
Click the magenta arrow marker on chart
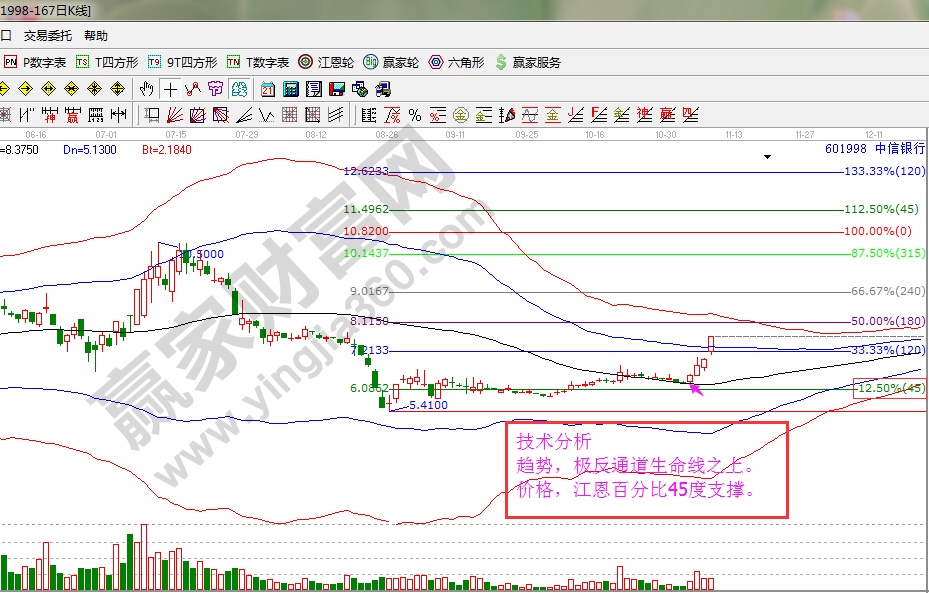(x=696, y=387)
